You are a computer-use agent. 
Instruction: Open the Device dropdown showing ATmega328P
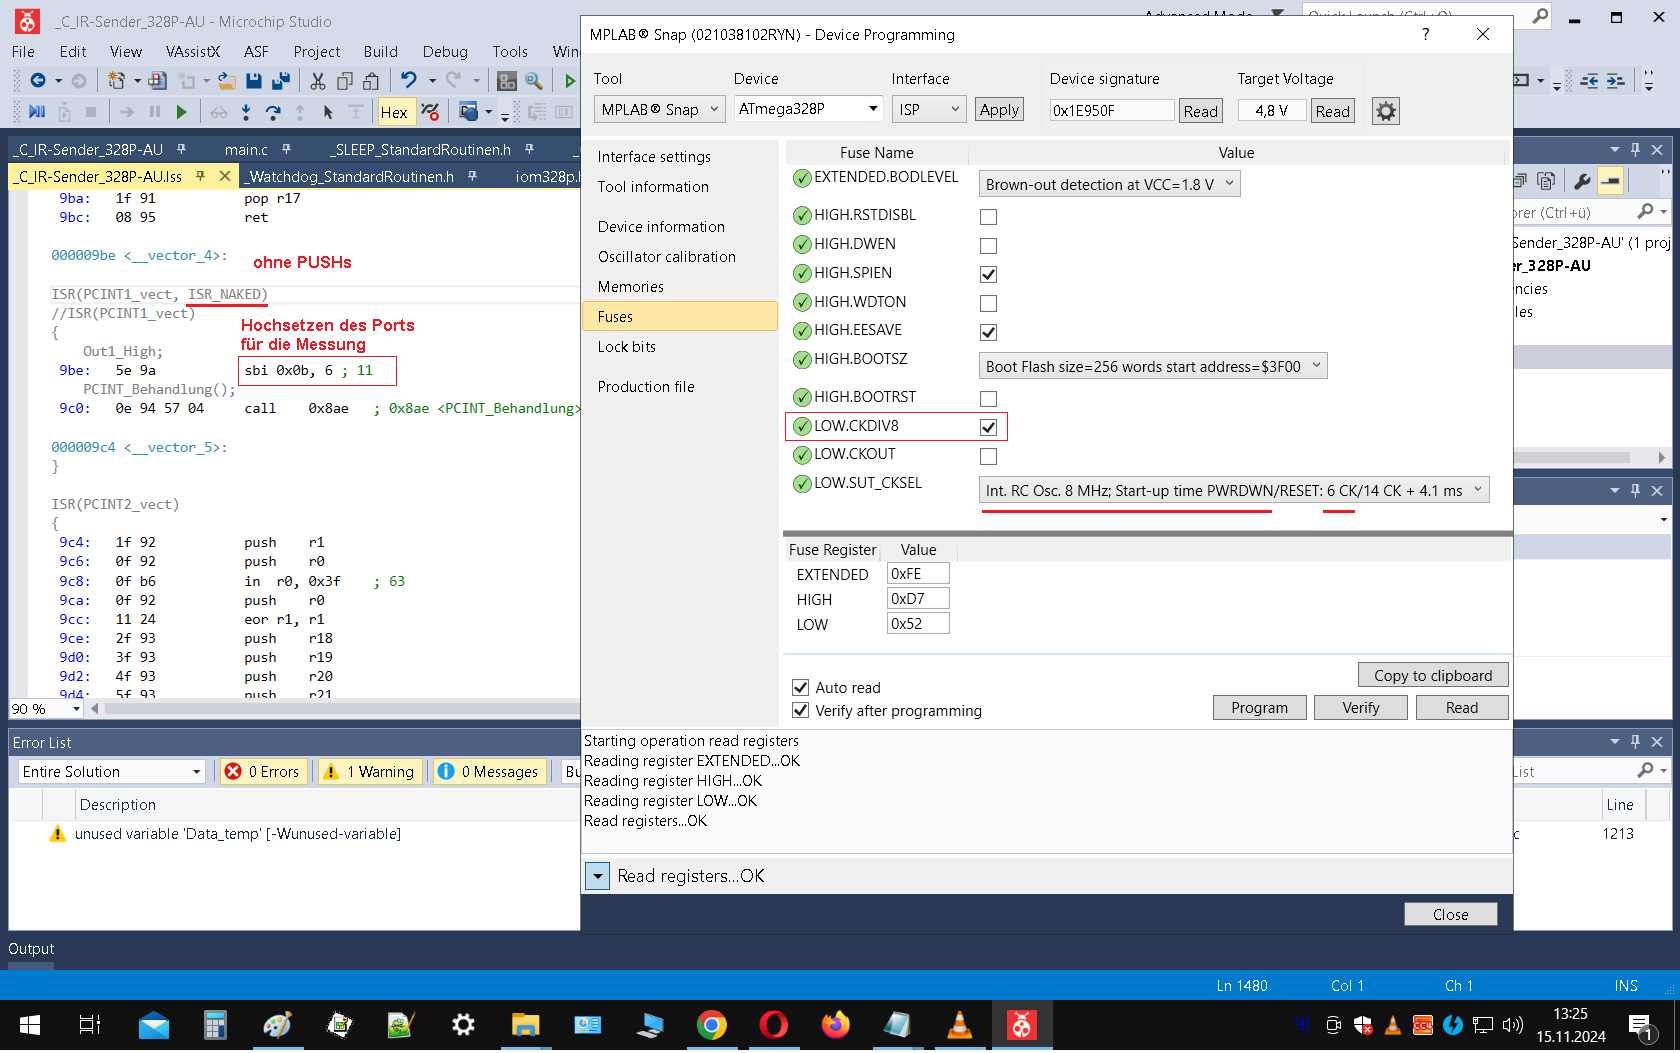point(808,109)
